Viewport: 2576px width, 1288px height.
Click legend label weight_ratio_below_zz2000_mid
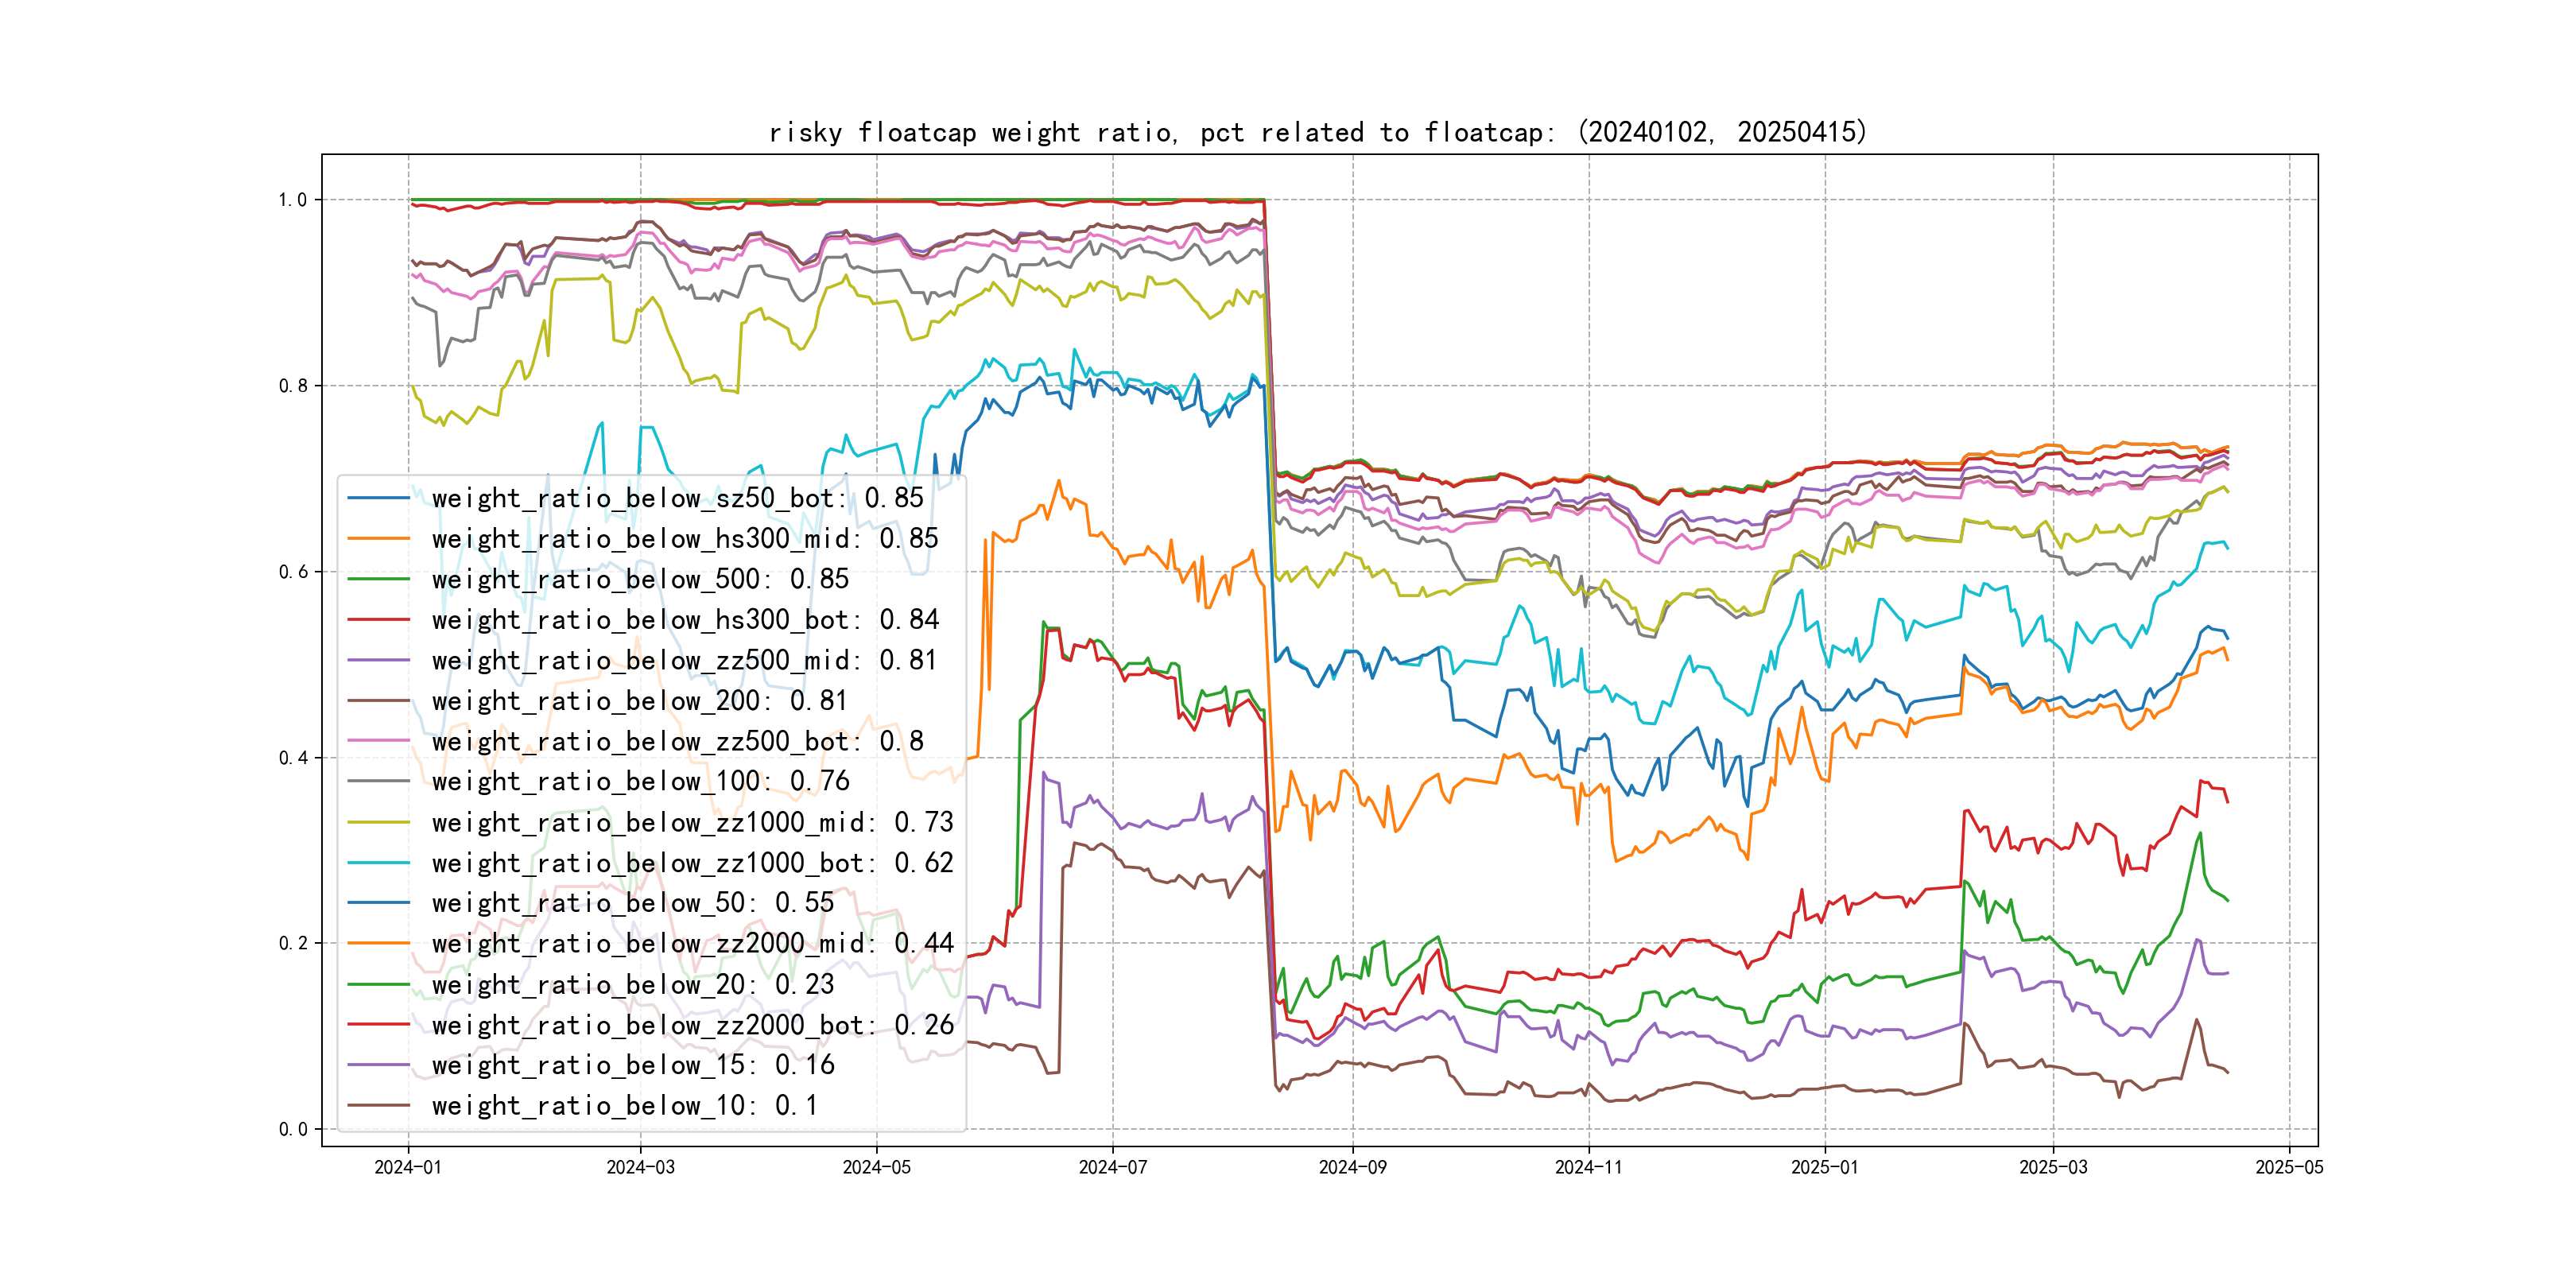coord(692,944)
